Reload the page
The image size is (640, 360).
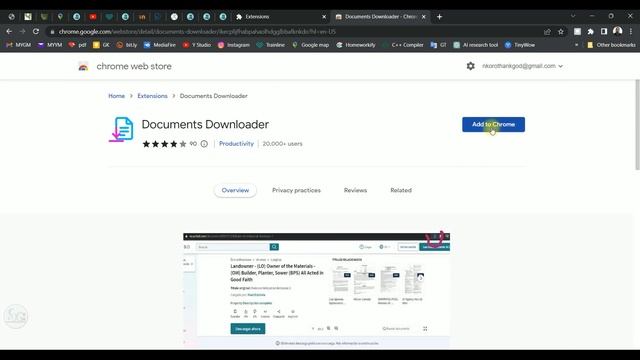click(36, 31)
